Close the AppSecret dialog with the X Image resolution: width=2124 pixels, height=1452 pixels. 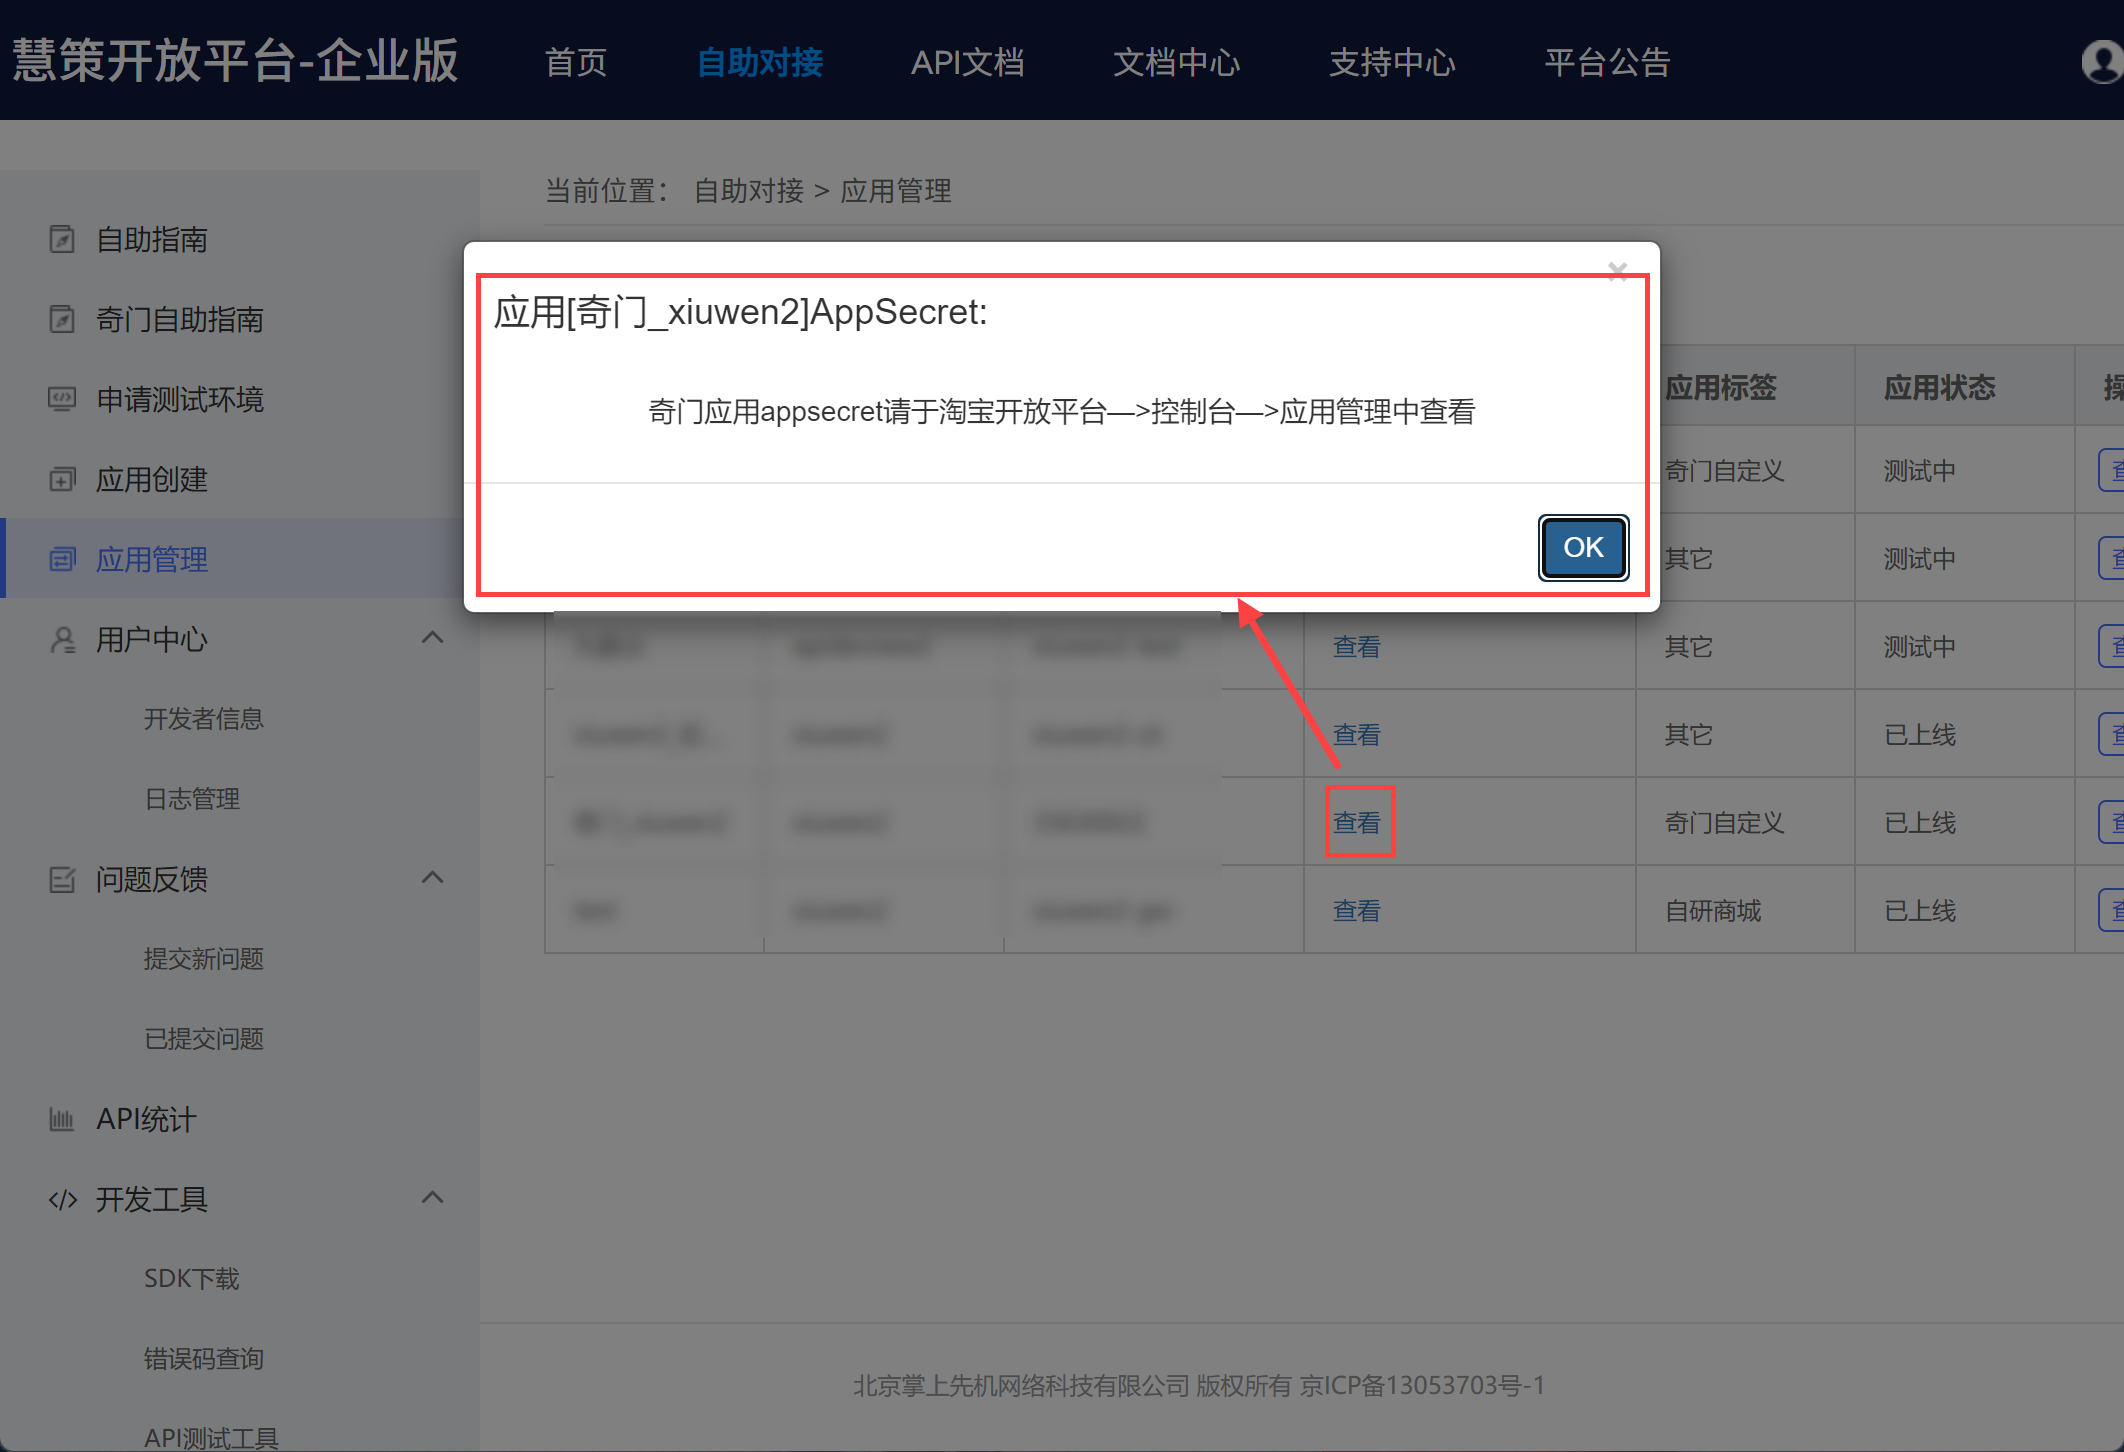point(1617,271)
